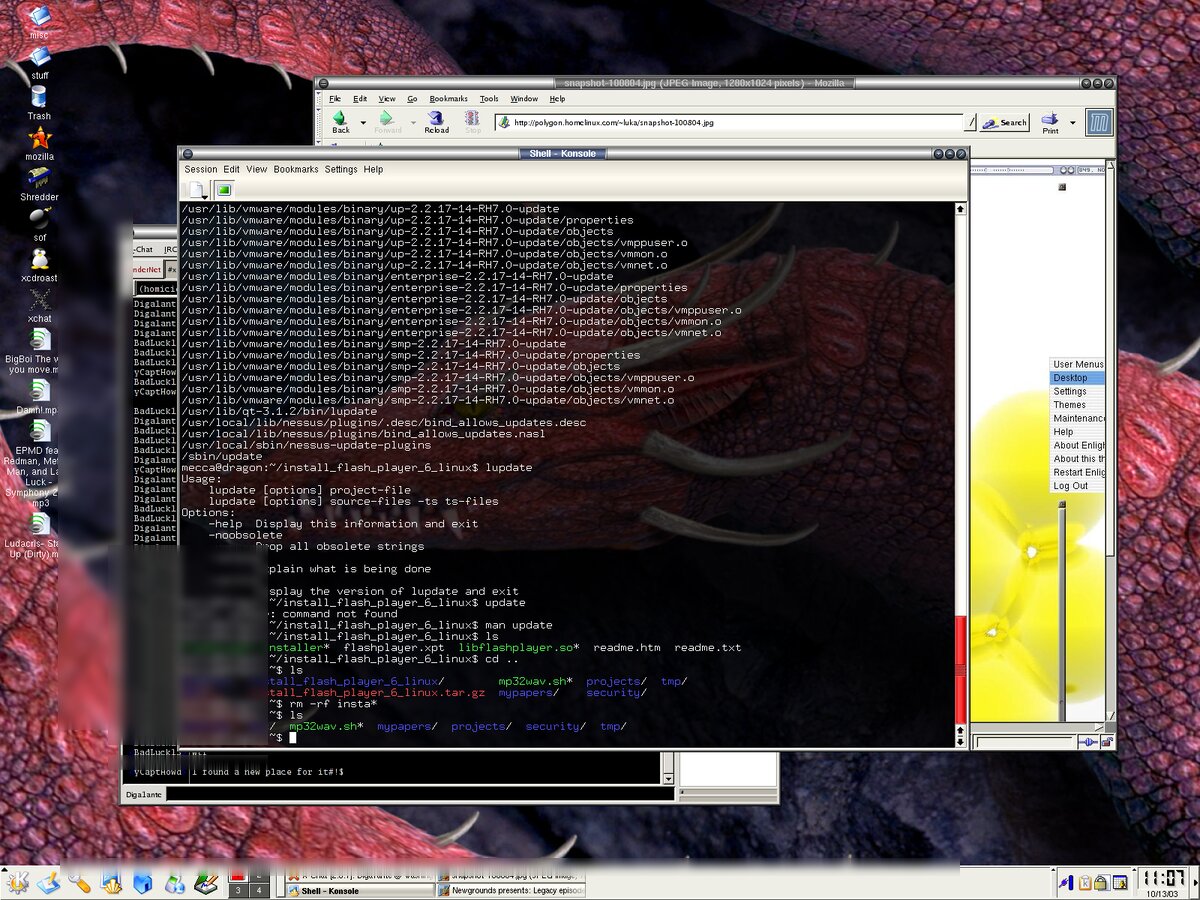Open the Bookmarks menu in Mozilla

click(x=449, y=99)
